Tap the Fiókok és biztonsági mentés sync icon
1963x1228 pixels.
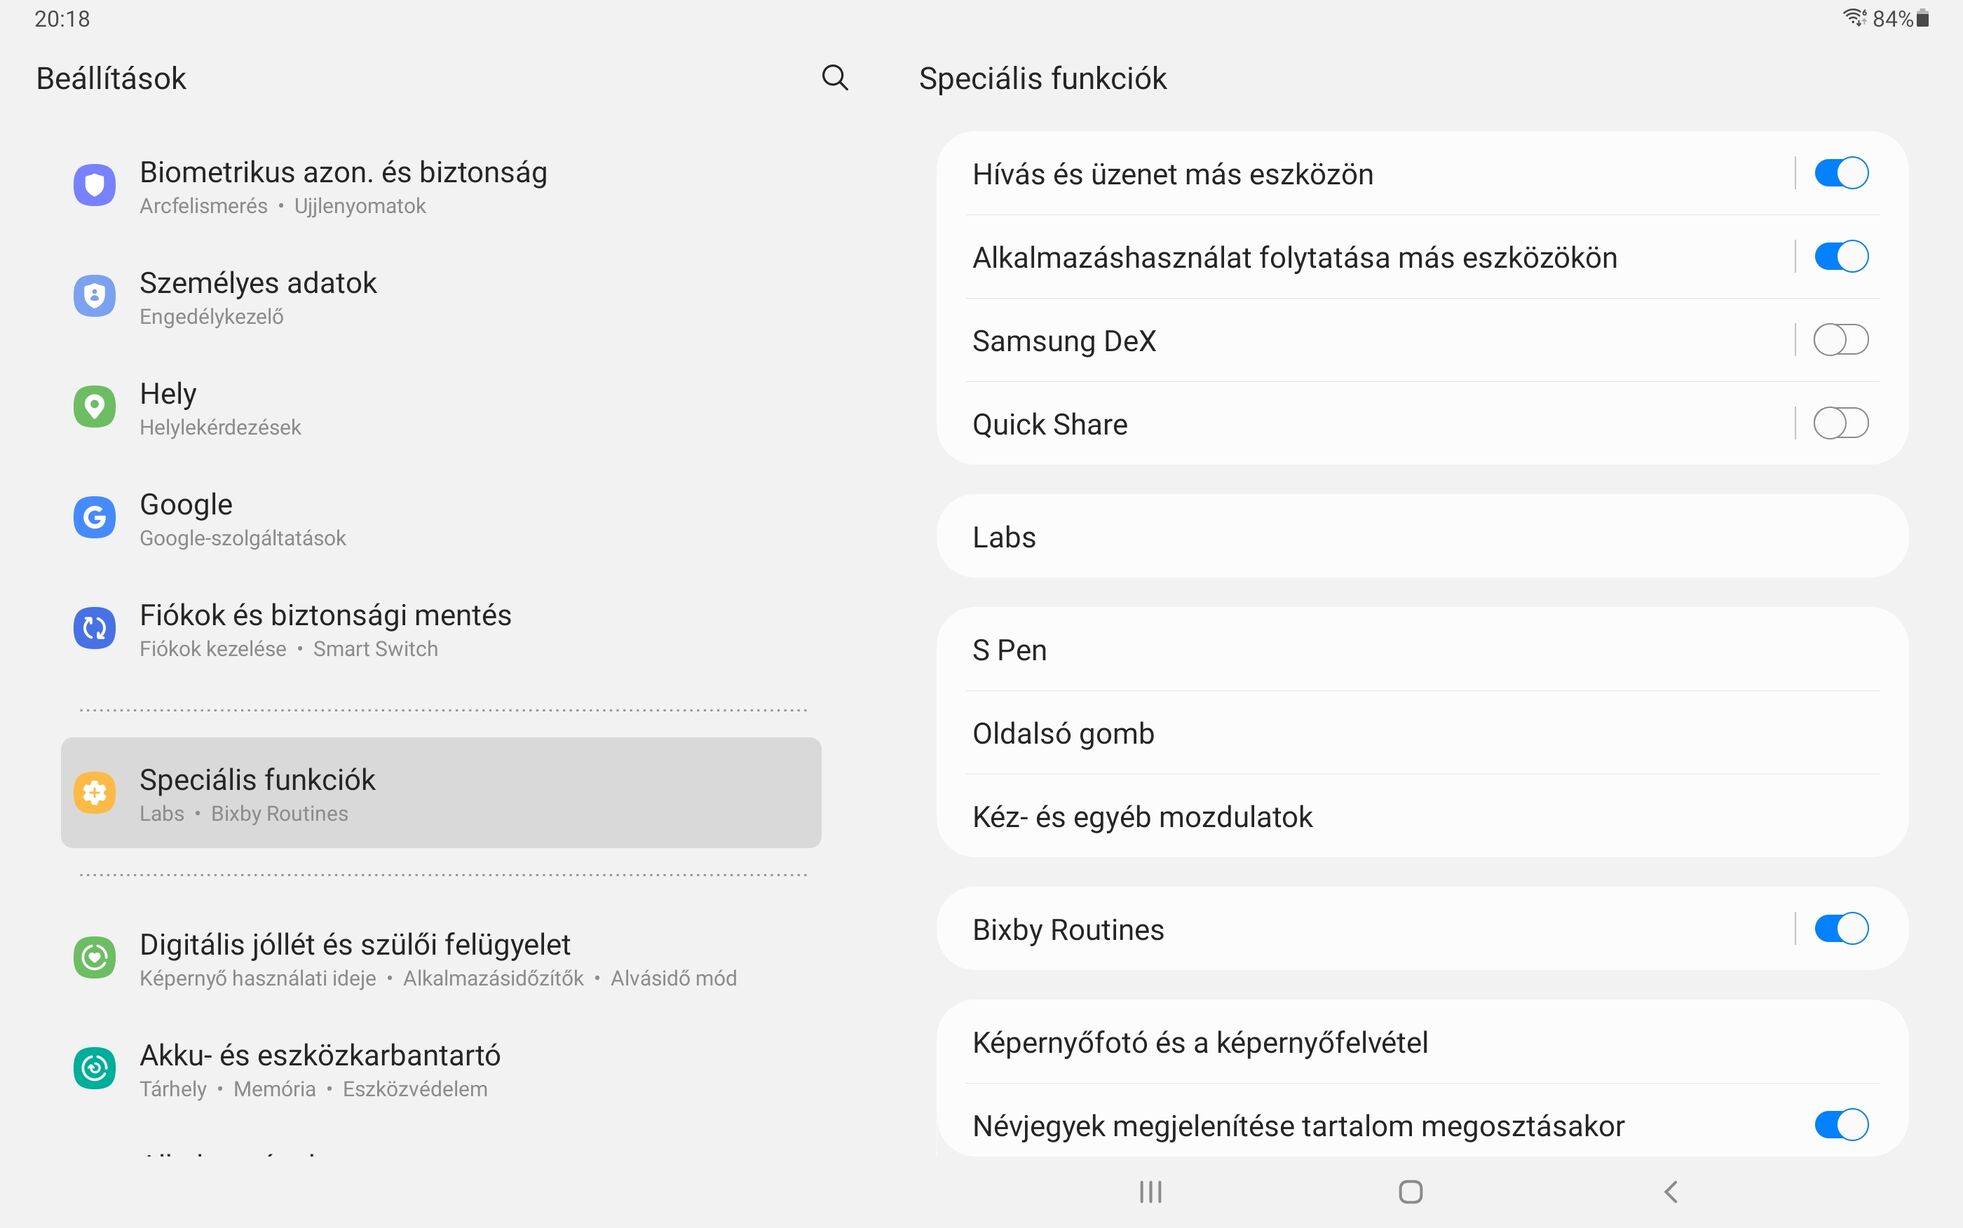(x=95, y=628)
